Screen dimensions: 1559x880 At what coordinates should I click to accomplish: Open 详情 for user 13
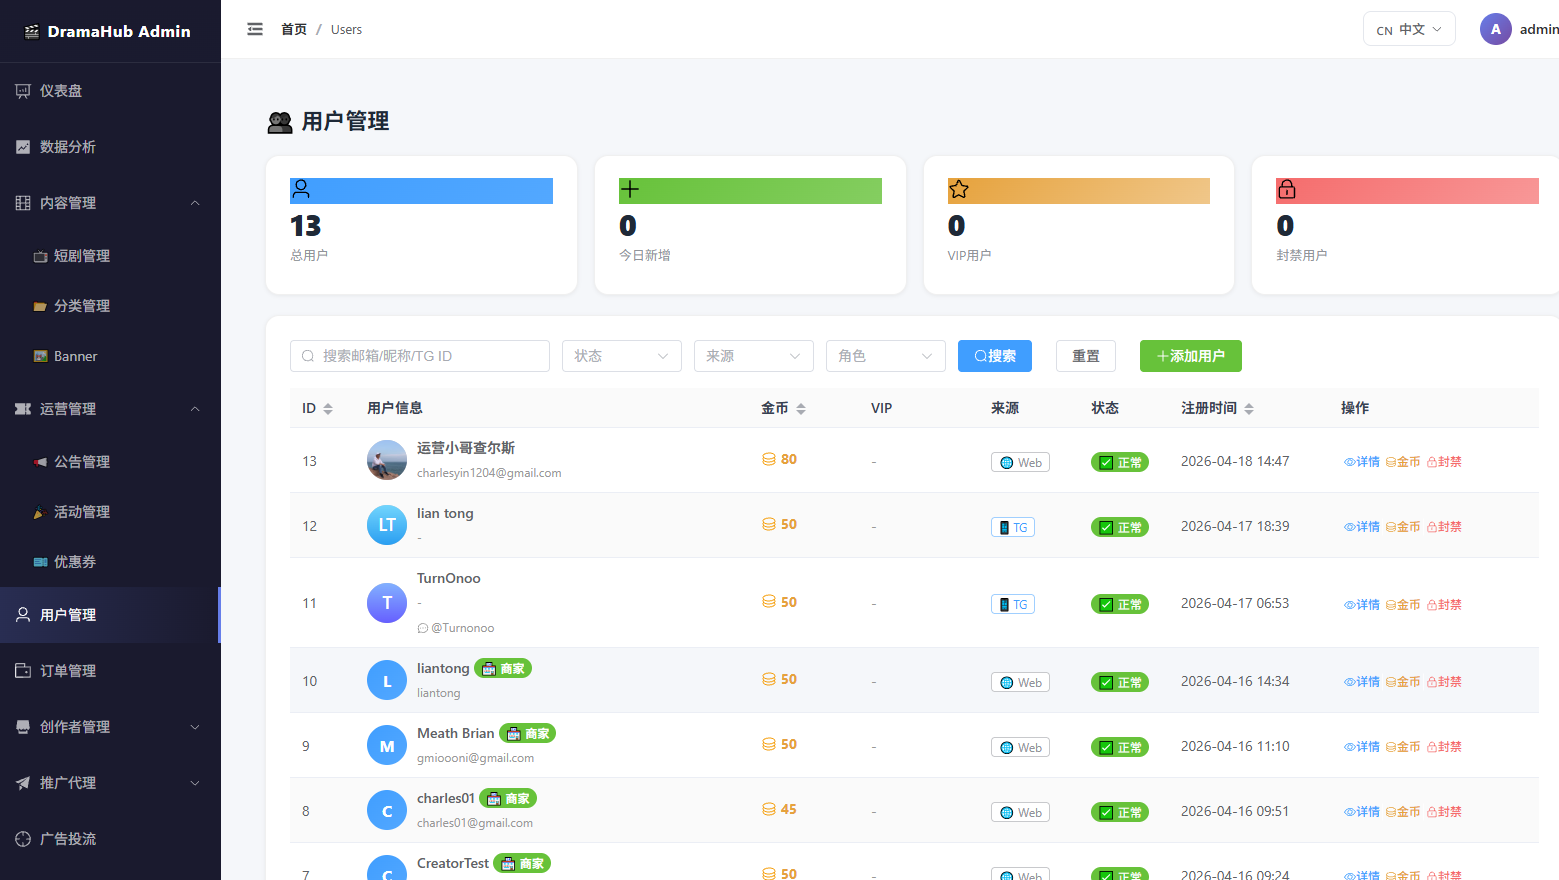(1362, 462)
